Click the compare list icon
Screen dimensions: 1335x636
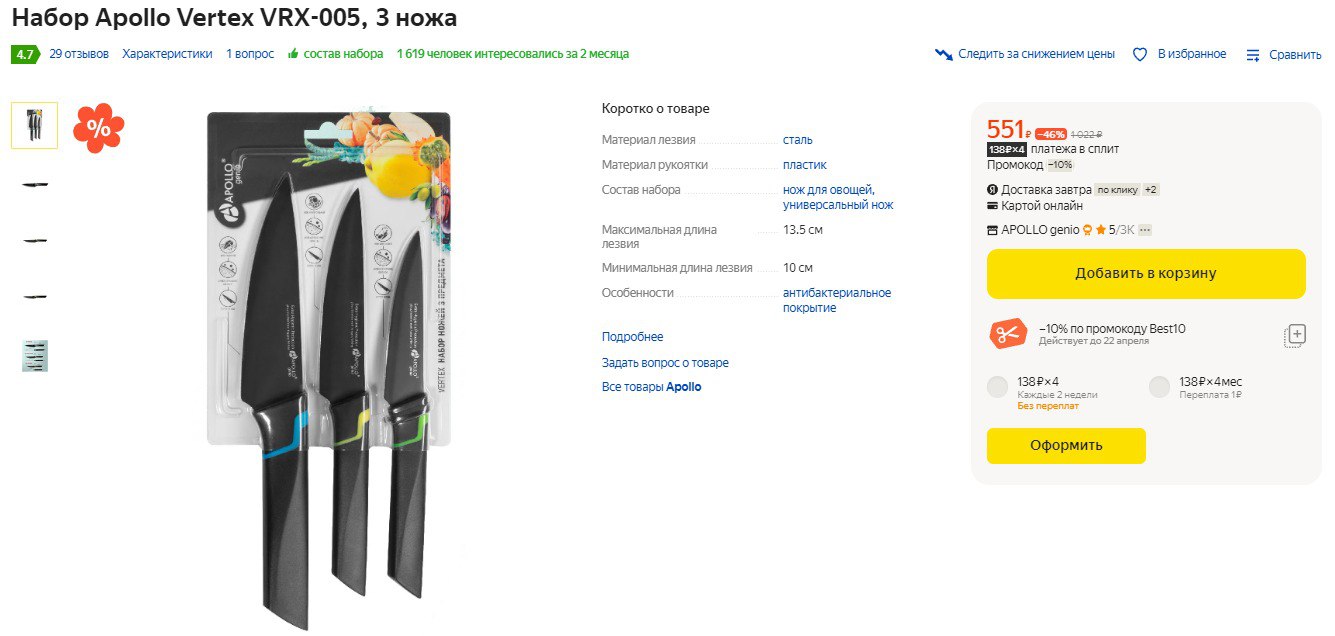(1253, 55)
